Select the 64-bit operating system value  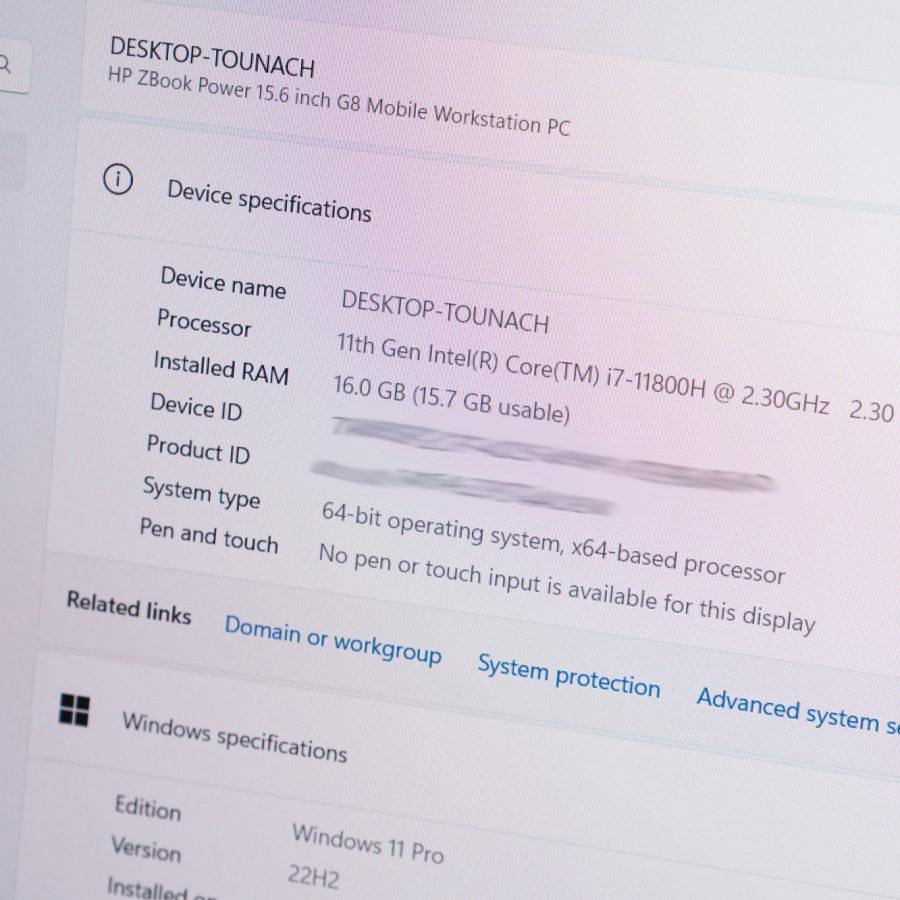553,543
